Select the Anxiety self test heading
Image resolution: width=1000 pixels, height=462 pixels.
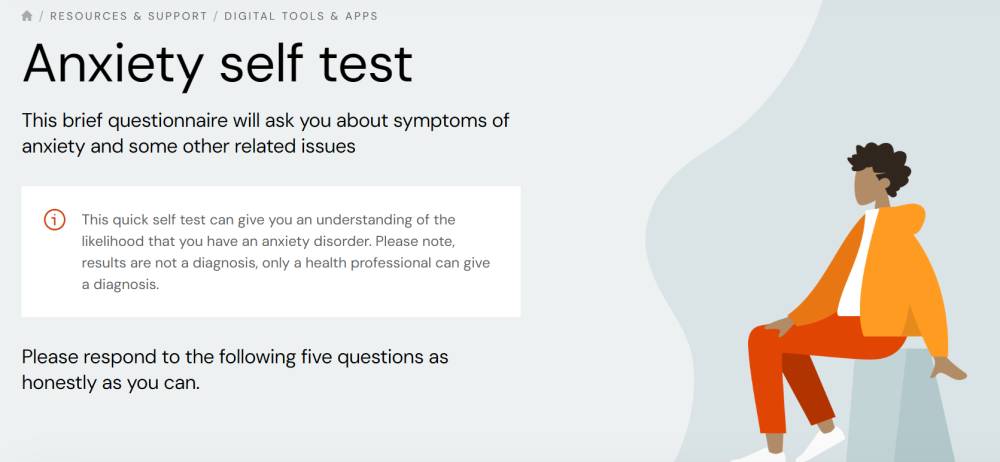(x=217, y=65)
